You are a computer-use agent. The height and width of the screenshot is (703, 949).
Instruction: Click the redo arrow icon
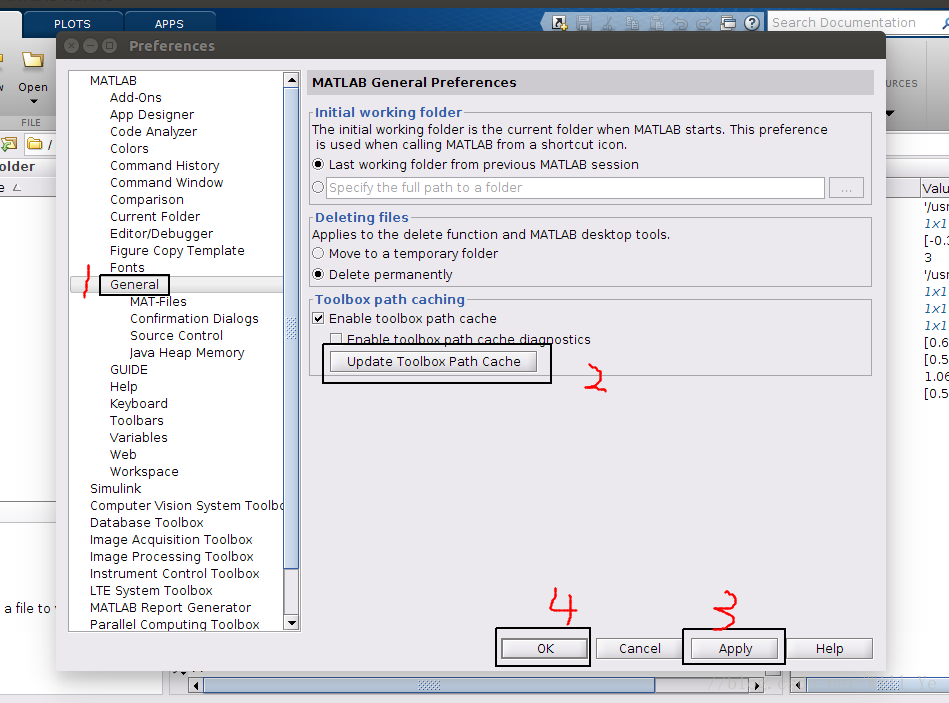pyautogui.click(x=704, y=23)
